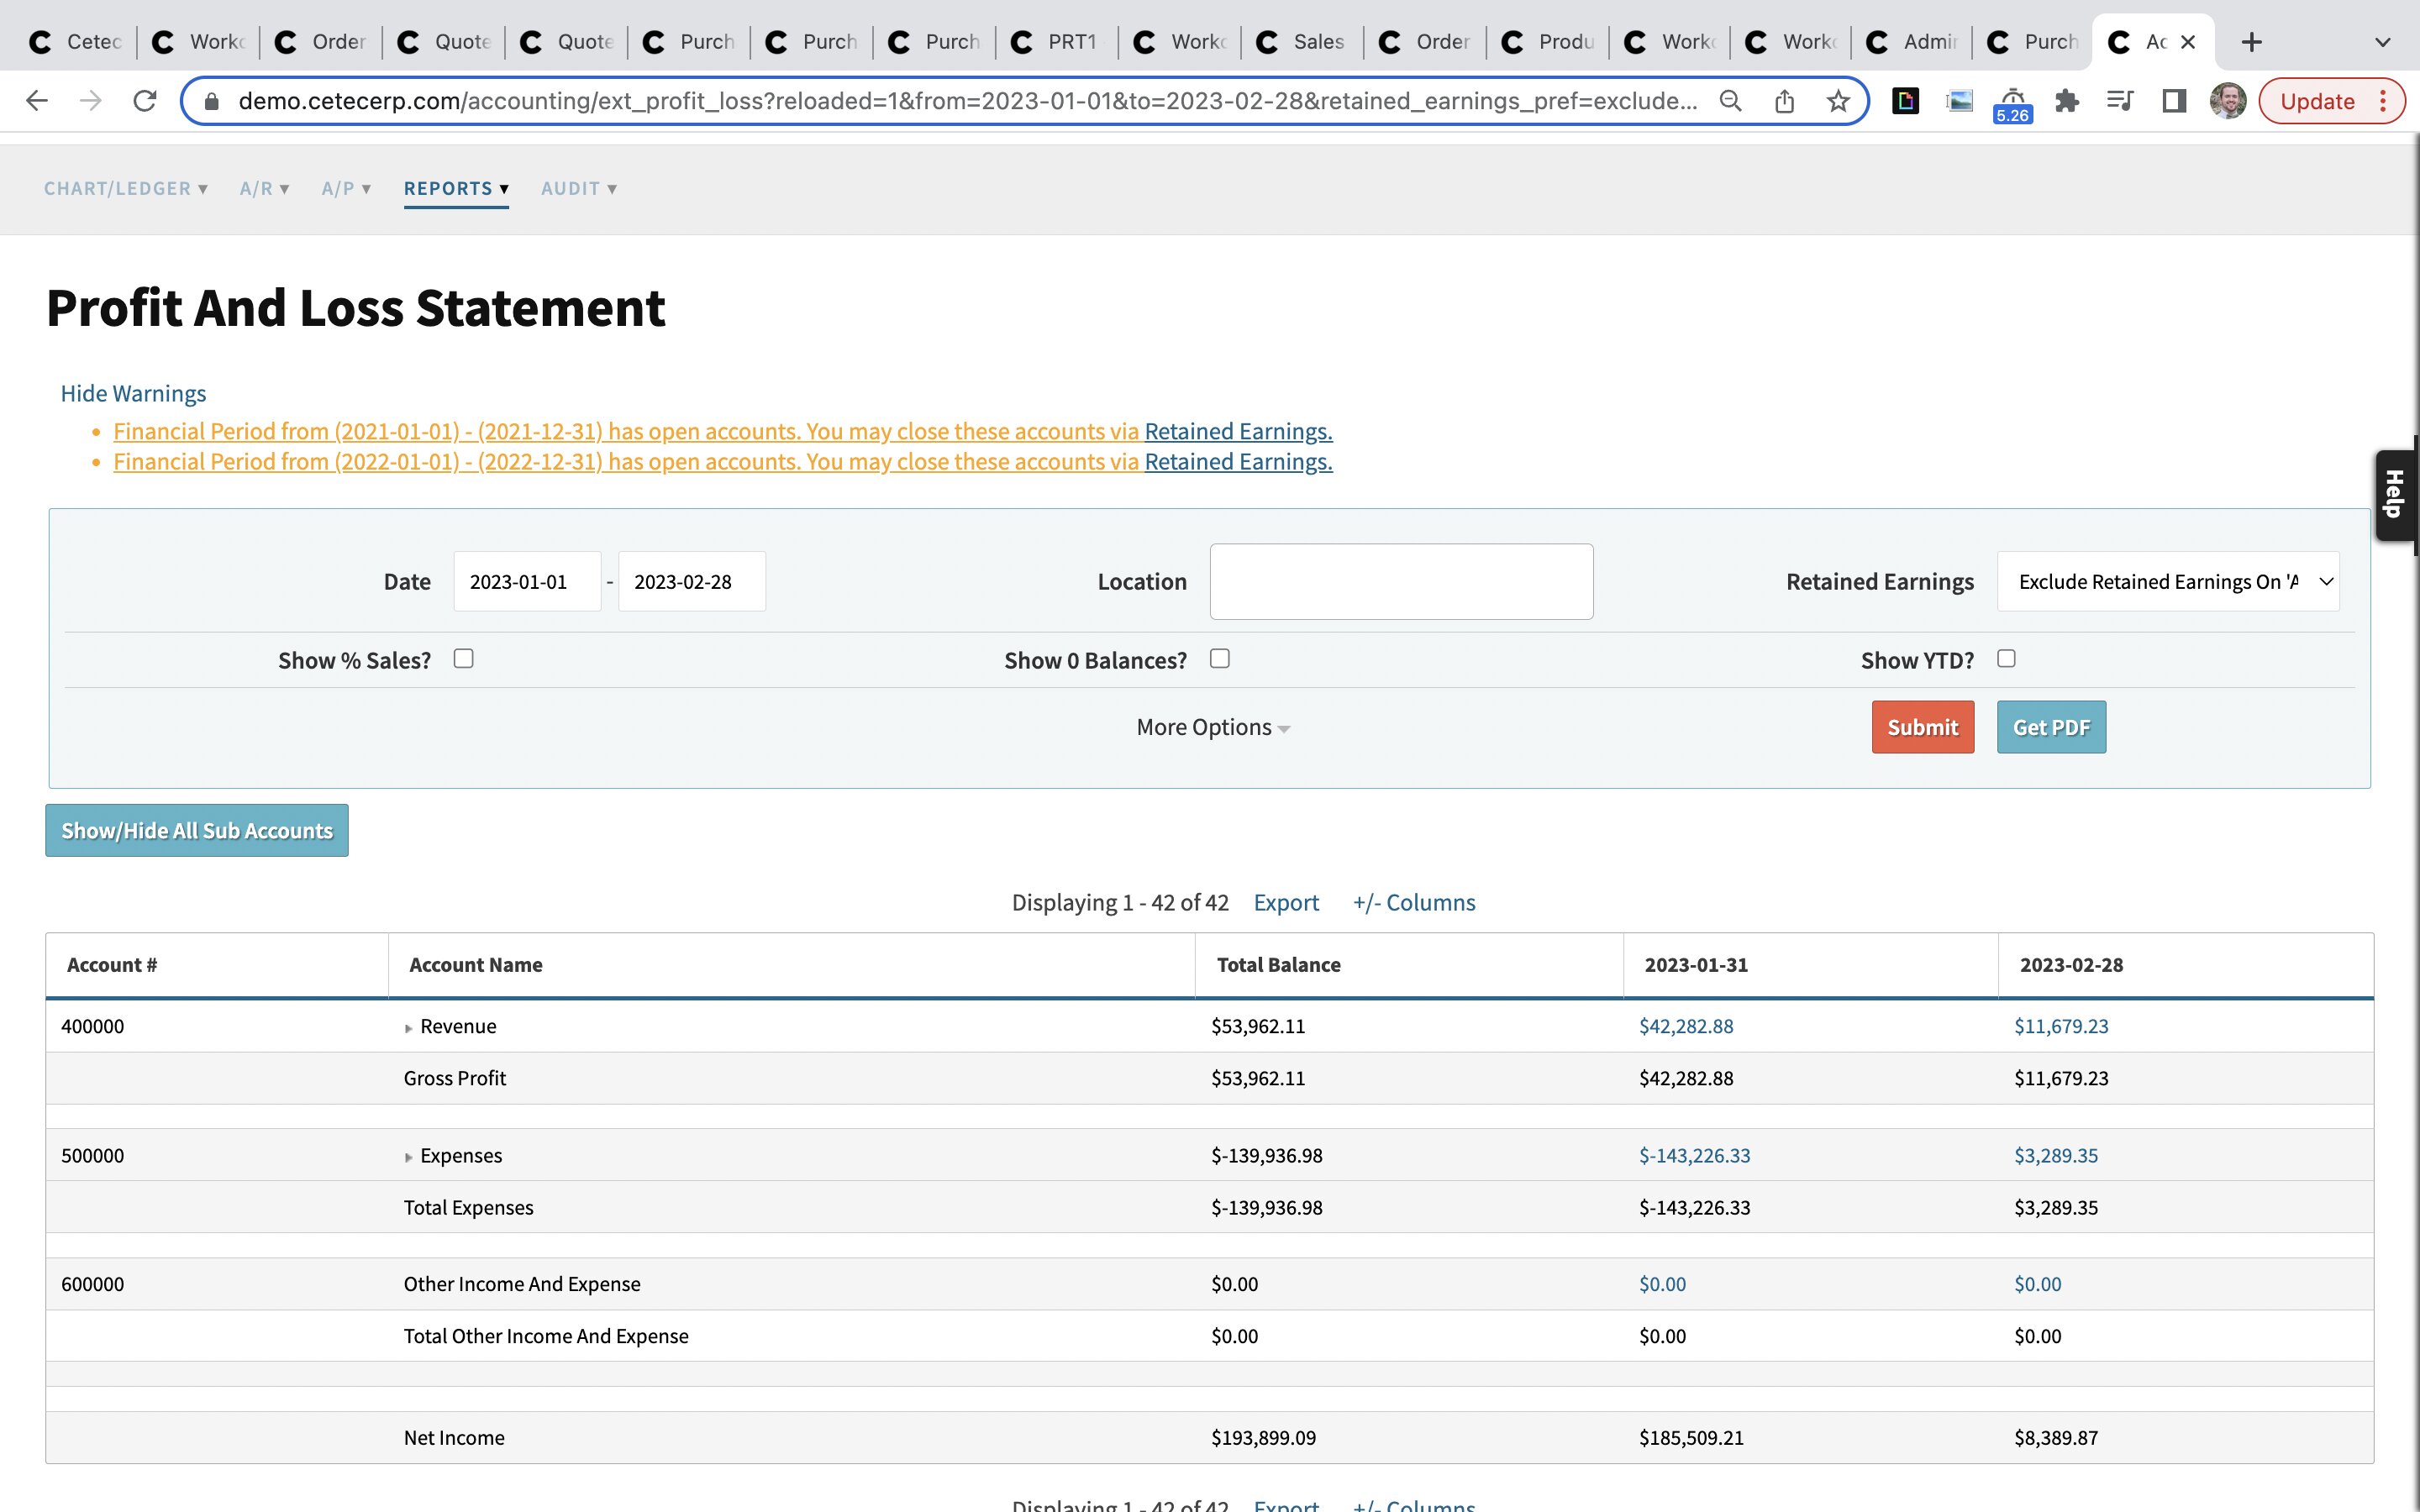Viewport: 2420px width, 1512px height.
Task: Open the Reports menu
Action: click(x=456, y=189)
